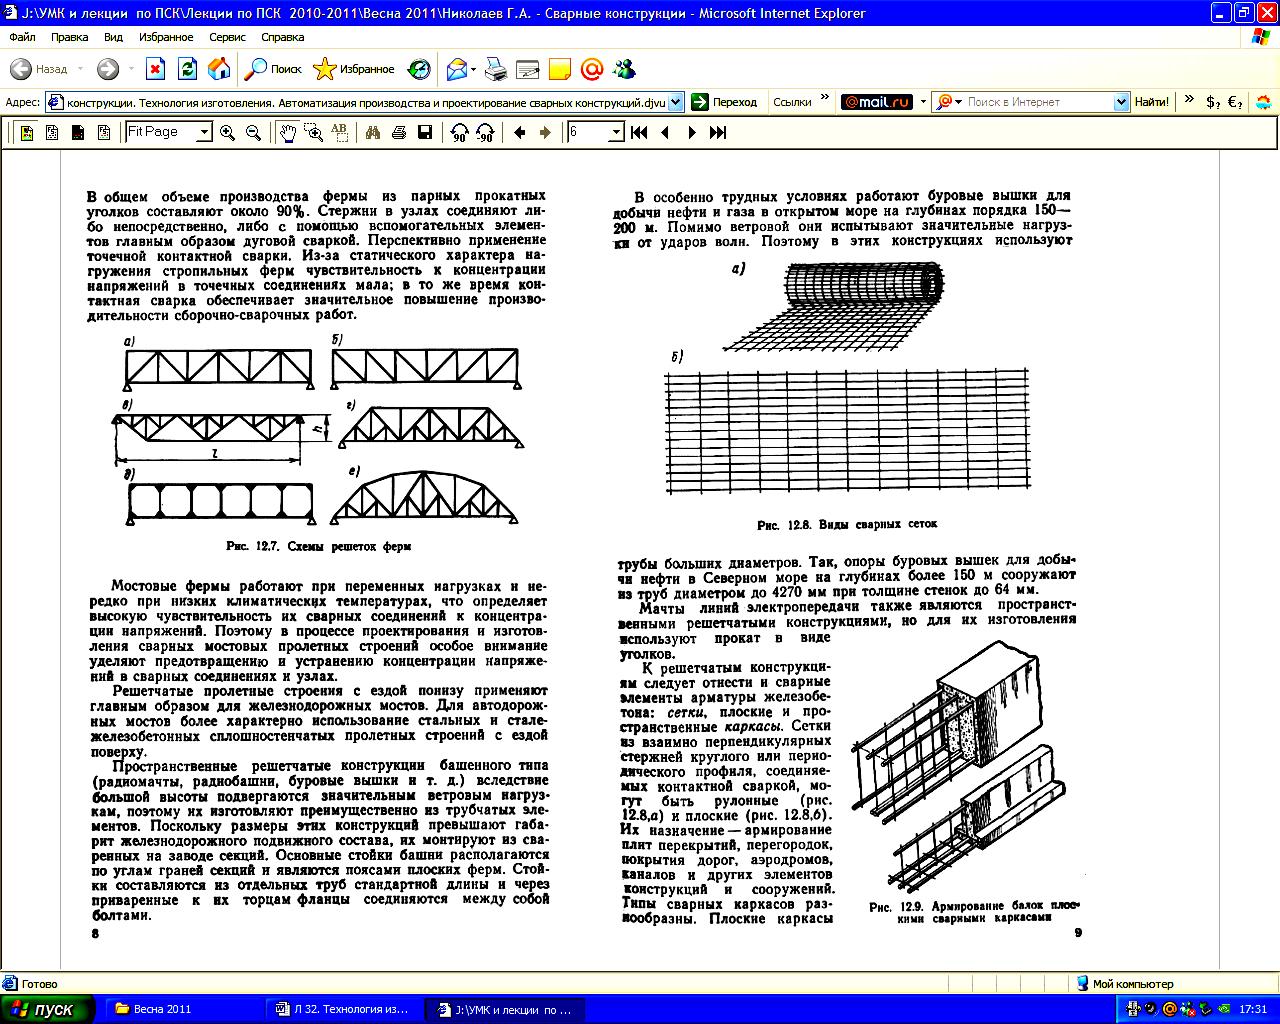Stop page loading with the red X icon
Viewport: 1280px width, 1024px height.
pos(155,69)
